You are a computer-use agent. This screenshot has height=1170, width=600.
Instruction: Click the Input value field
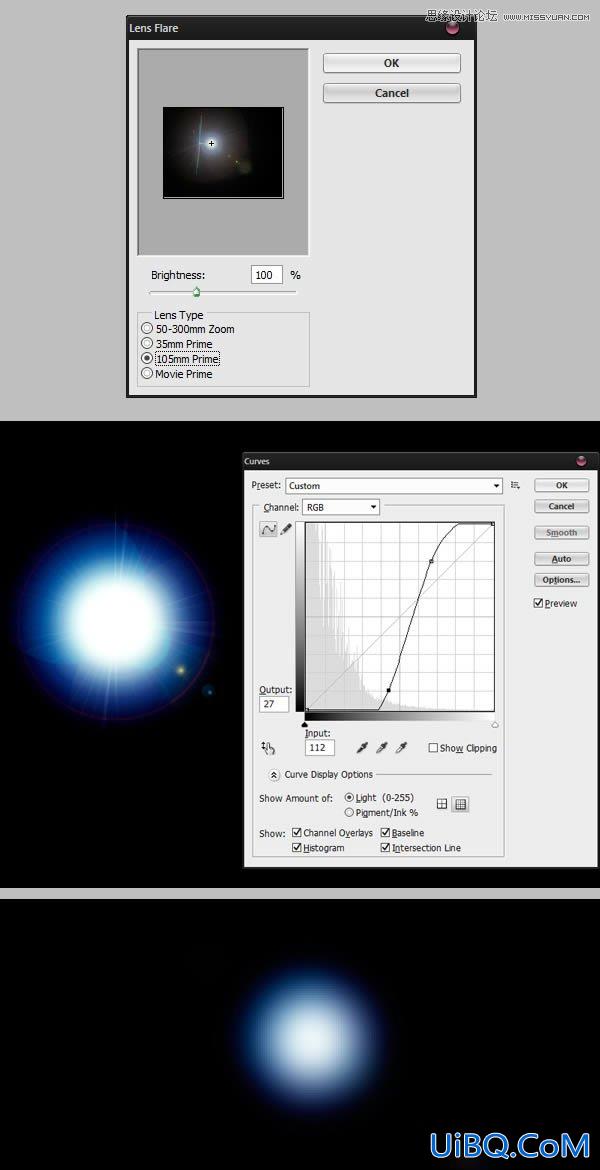pyautogui.click(x=319, y=747)
